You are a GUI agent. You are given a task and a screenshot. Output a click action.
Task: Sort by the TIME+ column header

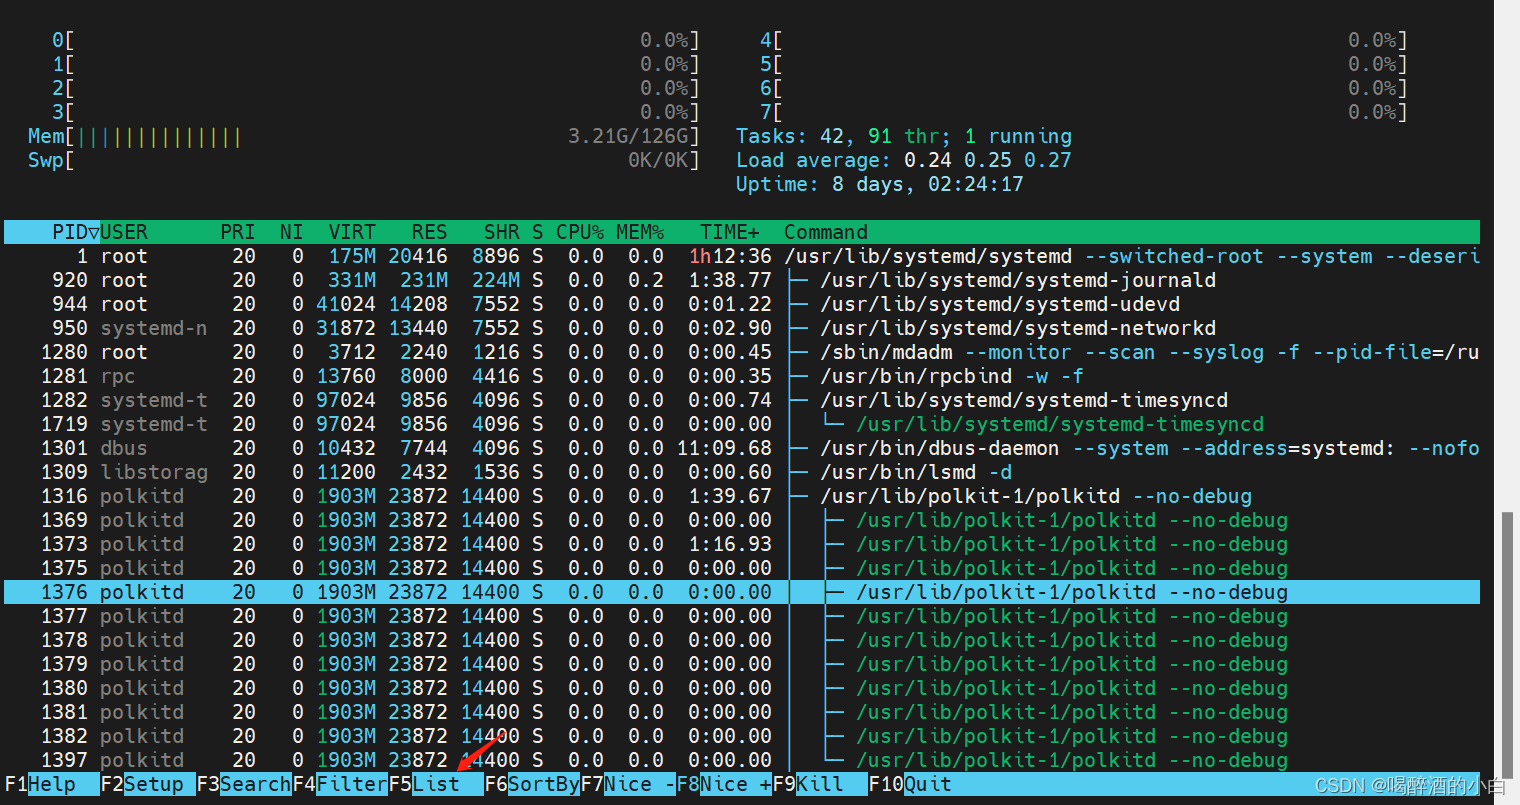pyautogui.click(x=730, y=232)
